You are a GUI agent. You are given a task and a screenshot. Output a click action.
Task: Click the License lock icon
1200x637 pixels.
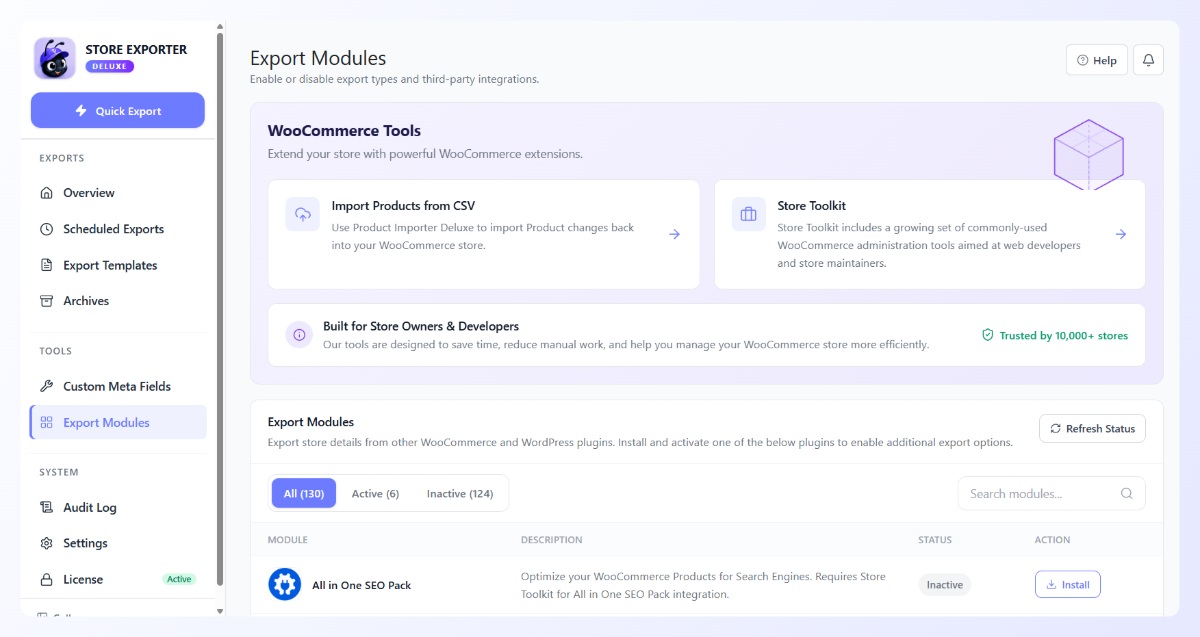[46, 579]
